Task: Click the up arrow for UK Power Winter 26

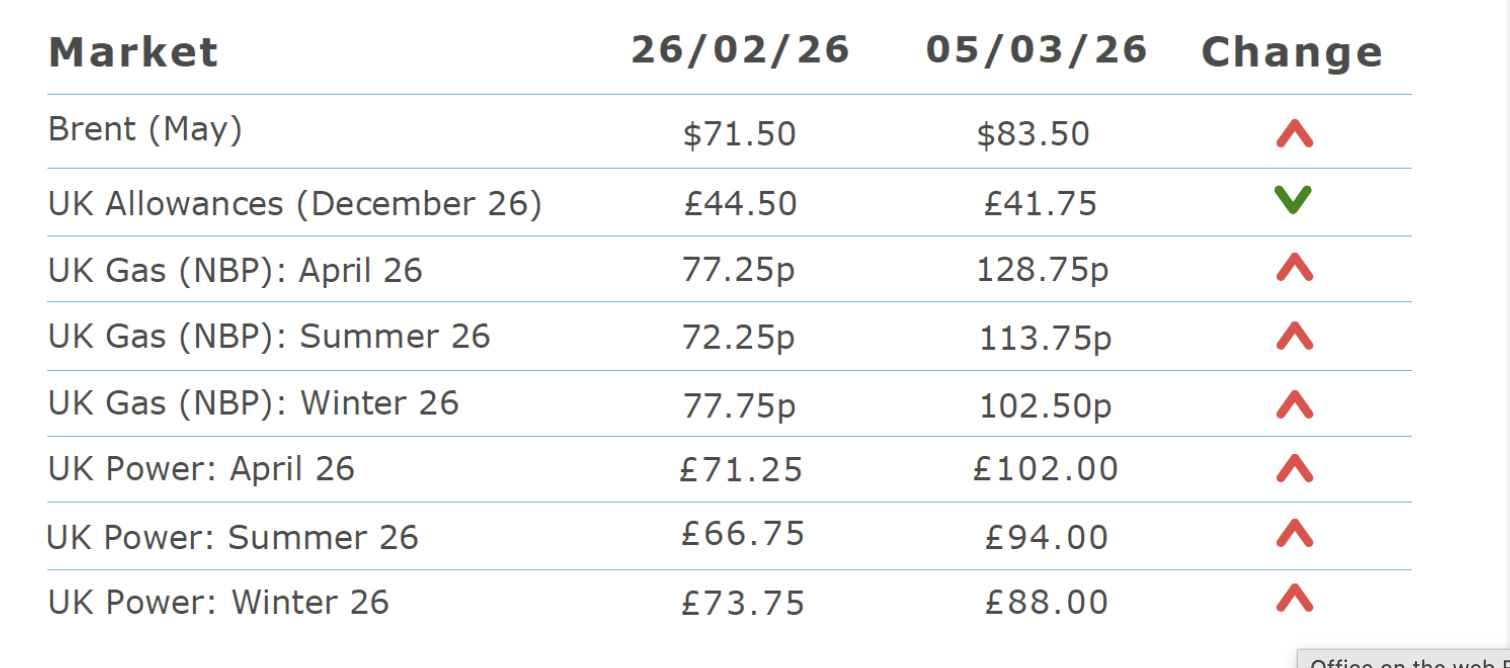Action: point(1294,598)
